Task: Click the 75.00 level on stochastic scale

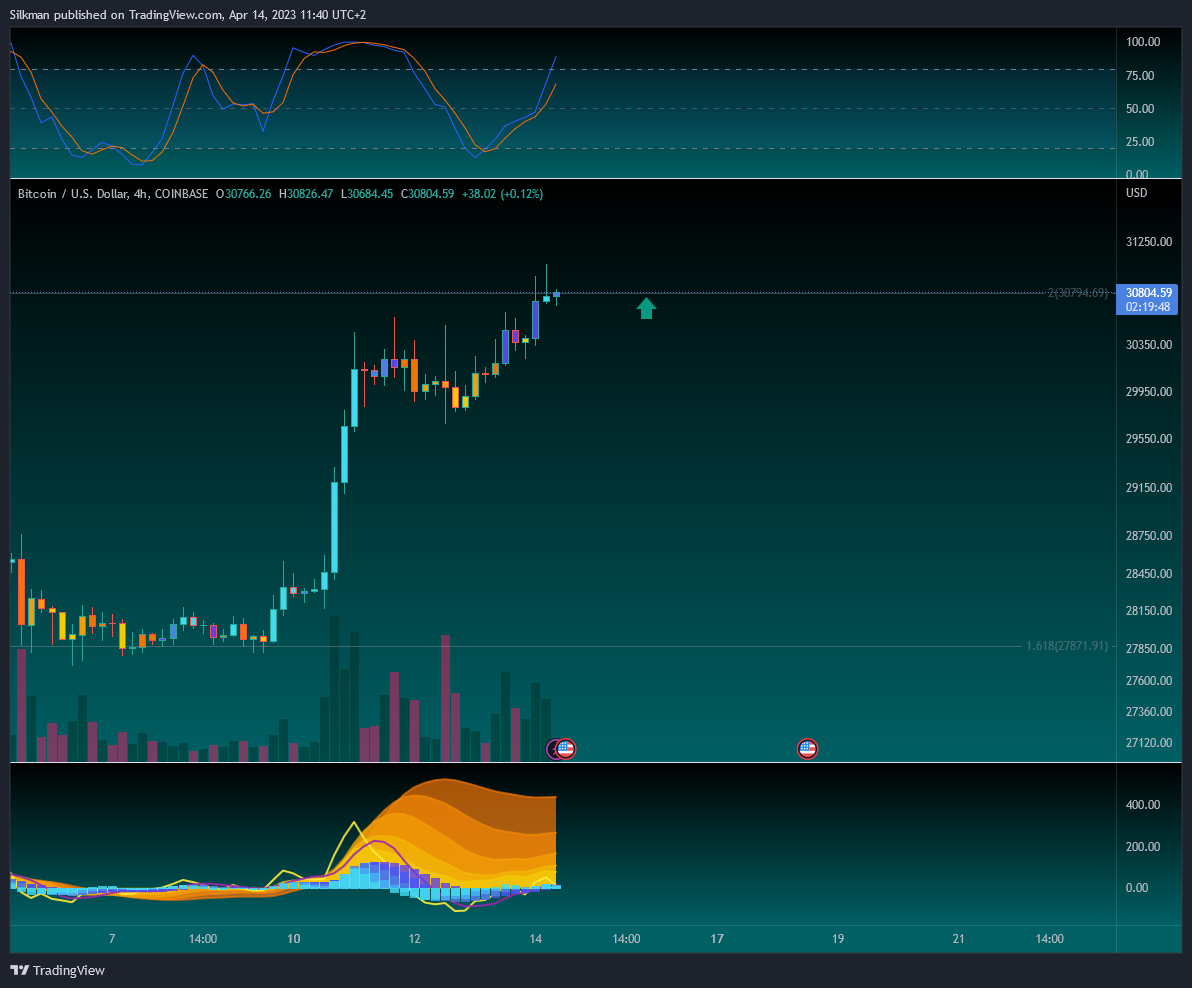Action: [1140, 76]
